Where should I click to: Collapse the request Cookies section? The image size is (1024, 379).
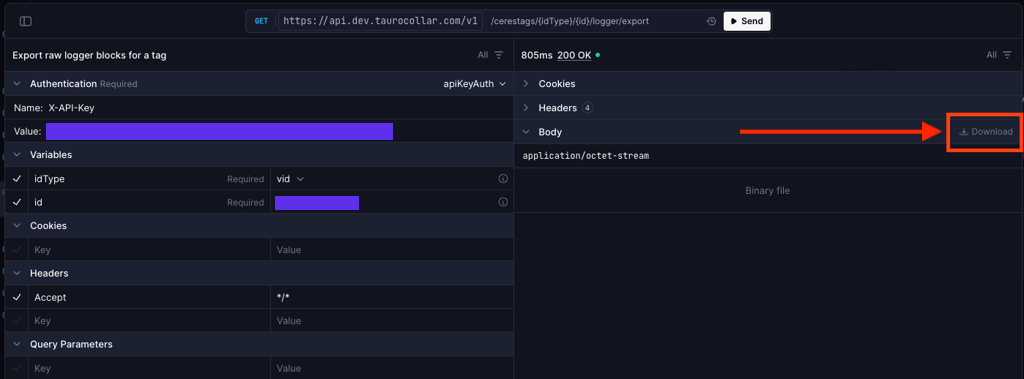pos(18,225)
